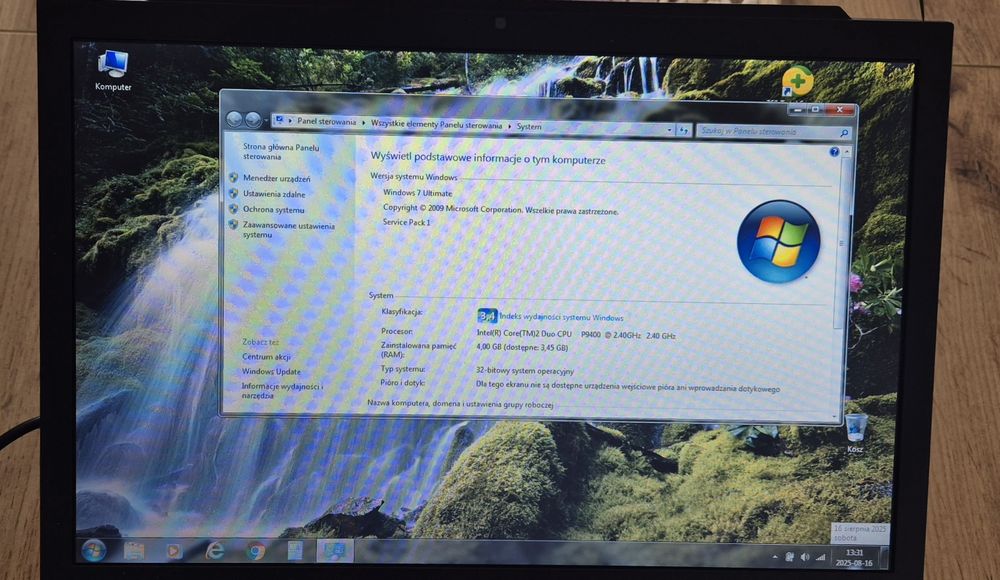1000x580 pixels.
Task: Open Action Center flag tray icon
Action: [790, 558]
